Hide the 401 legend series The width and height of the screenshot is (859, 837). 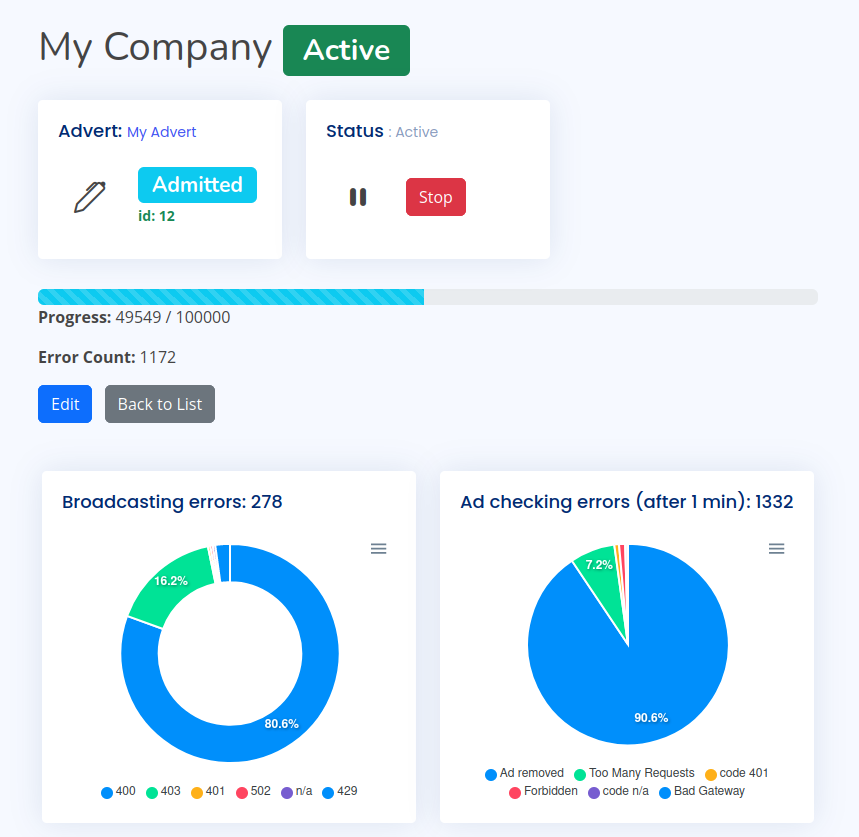pos(208,792)
